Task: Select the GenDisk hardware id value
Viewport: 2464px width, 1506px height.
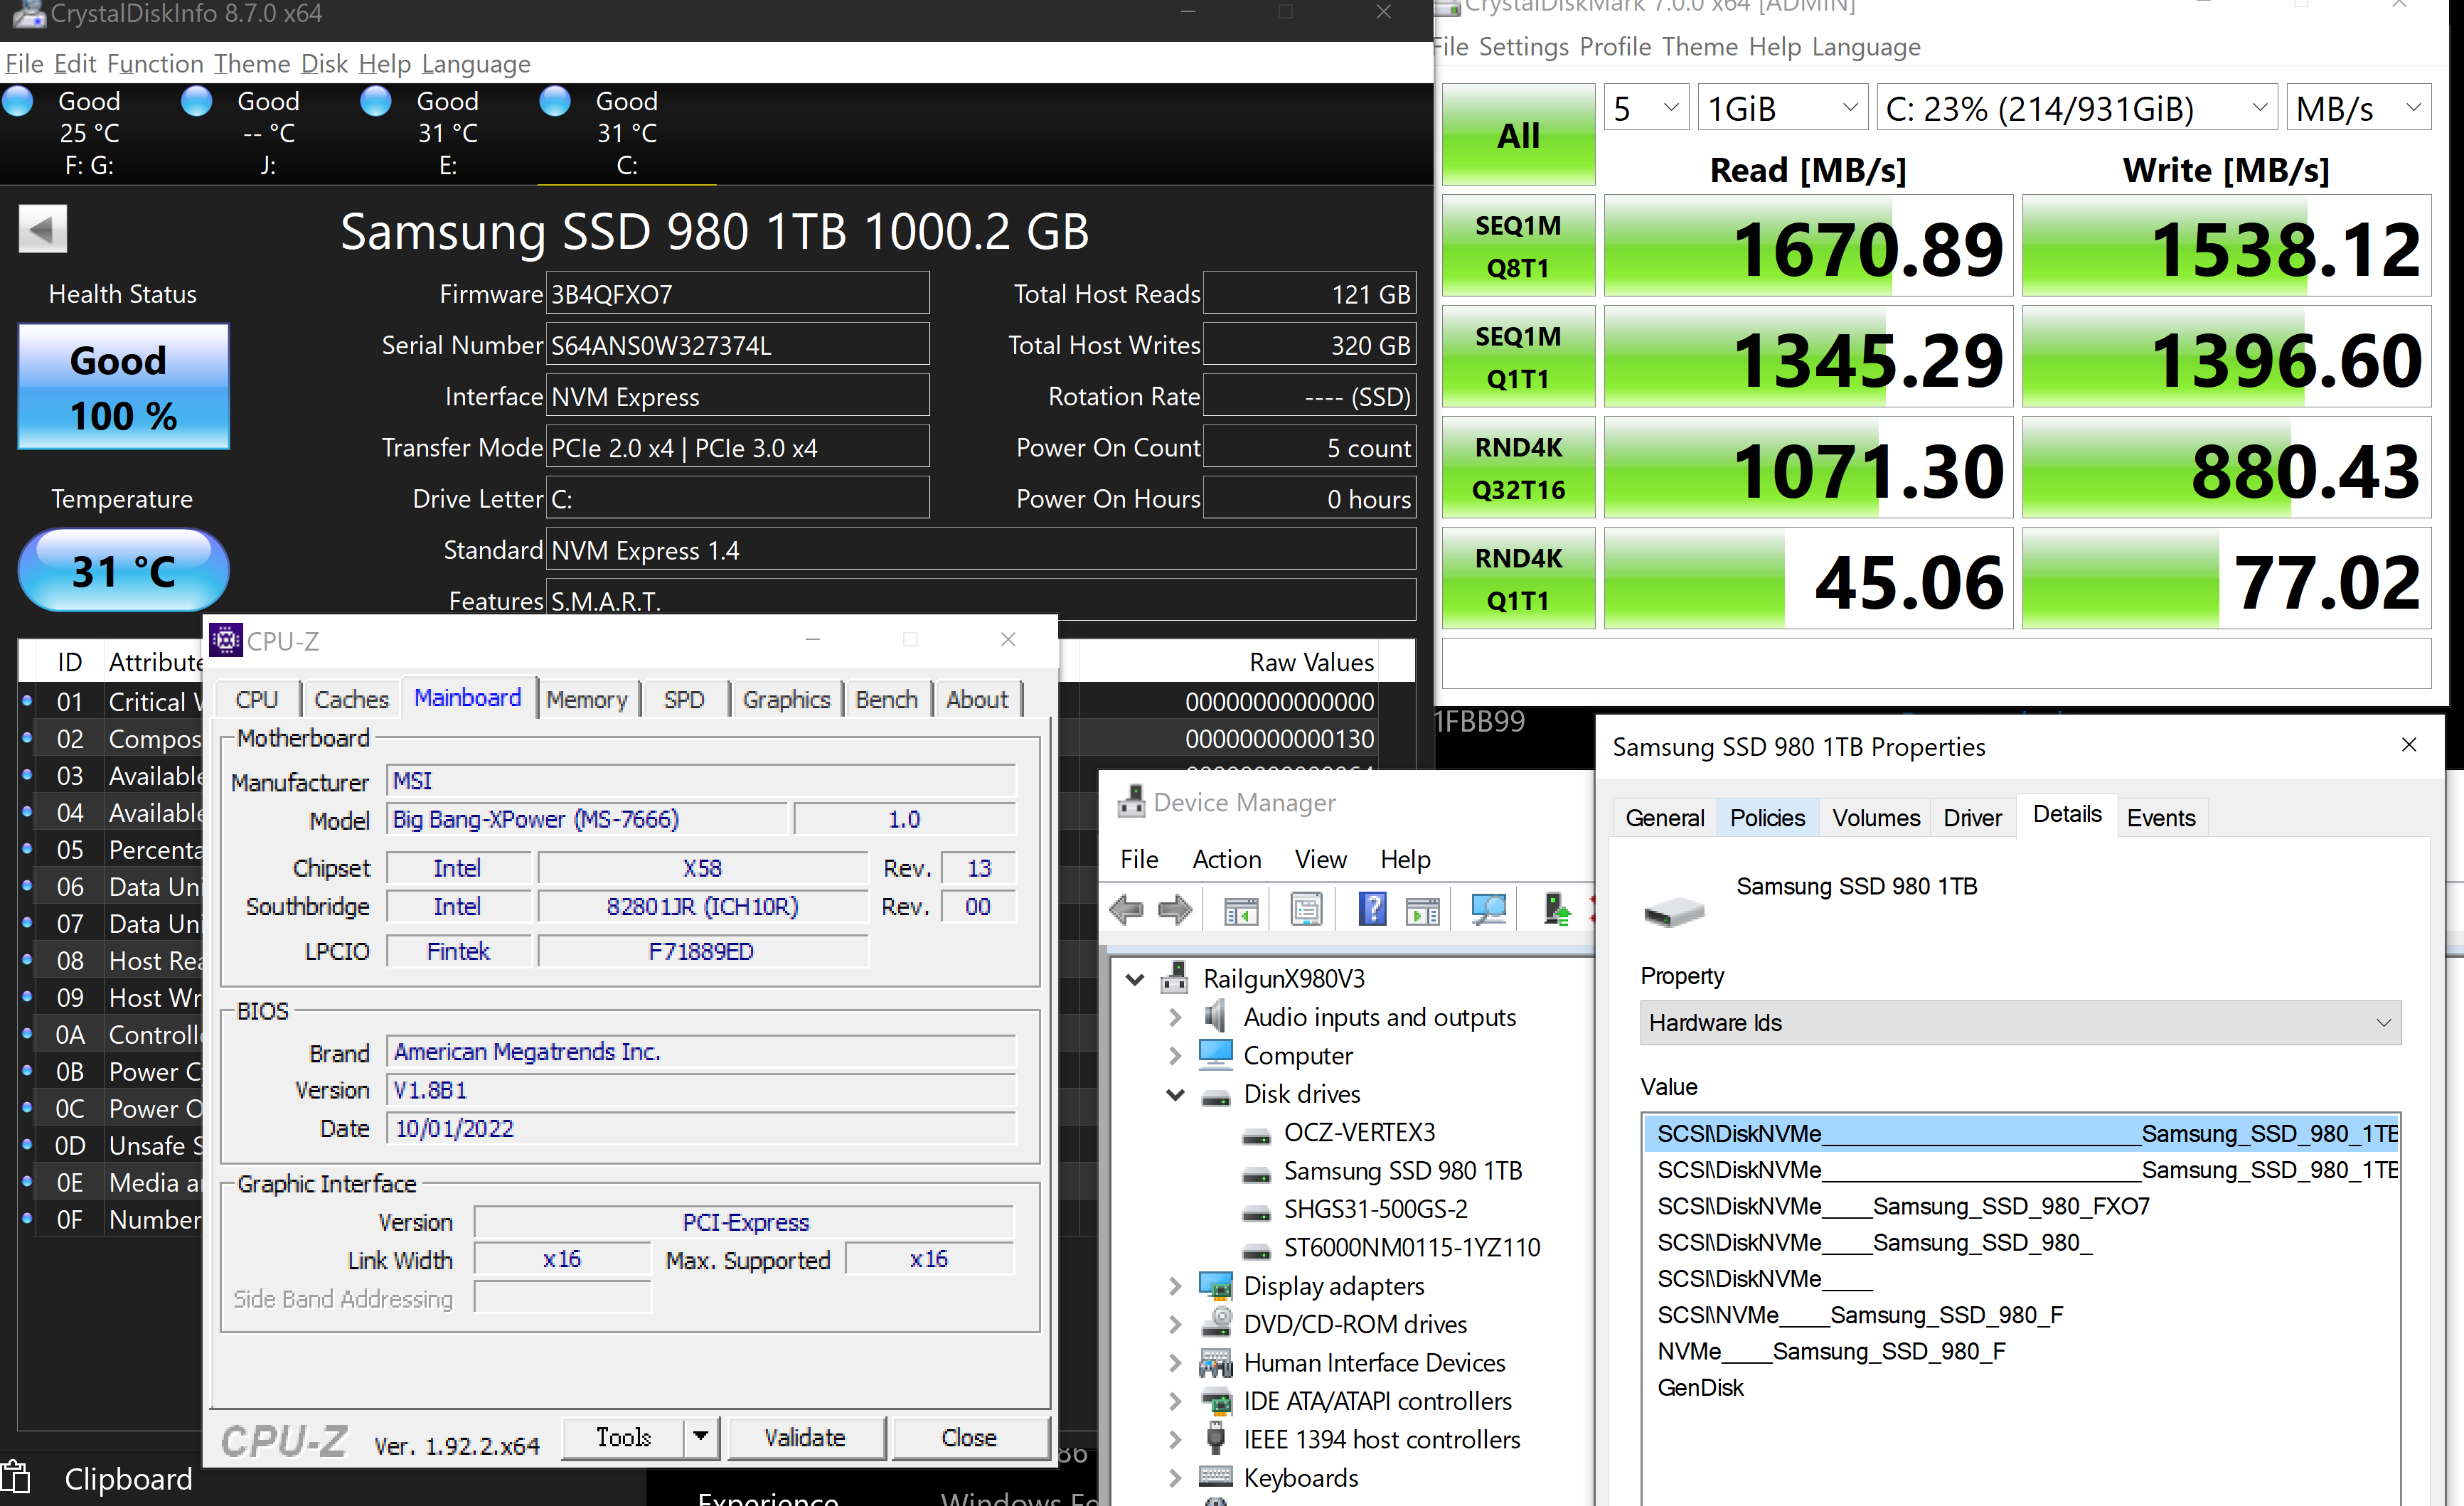Action: [x=1700, y=1387]
